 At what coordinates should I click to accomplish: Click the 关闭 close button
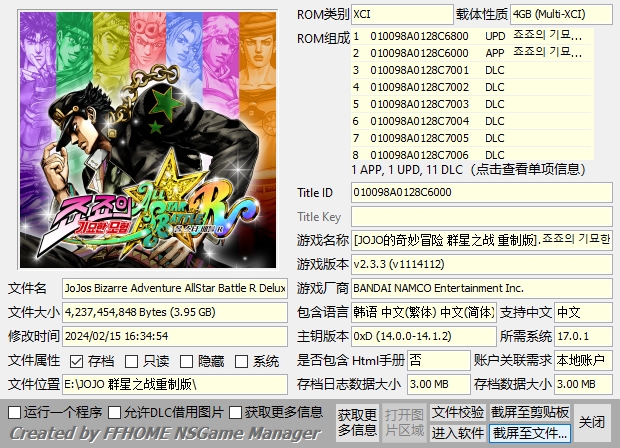pyautogui.click(x=592, y=422)
